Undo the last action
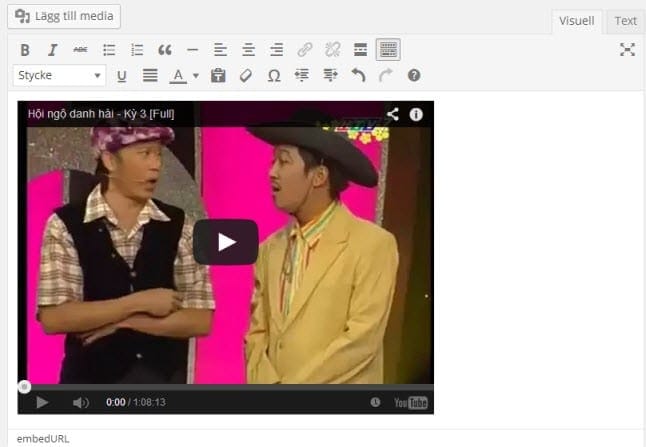This screenshot has width=646, height=447. (358, 76)
